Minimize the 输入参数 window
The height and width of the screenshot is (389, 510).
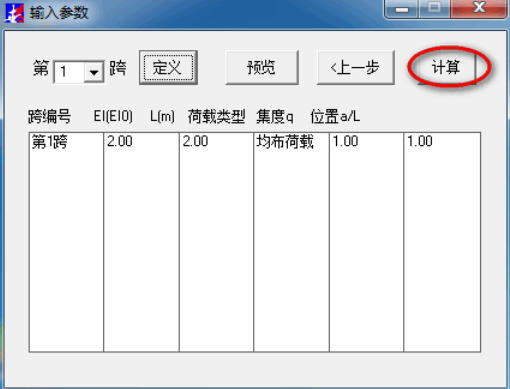coord(402,9)
